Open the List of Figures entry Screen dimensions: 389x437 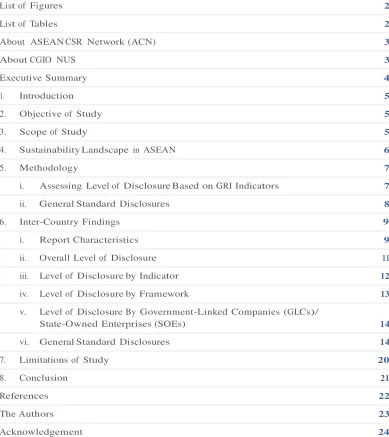(31, 6)
